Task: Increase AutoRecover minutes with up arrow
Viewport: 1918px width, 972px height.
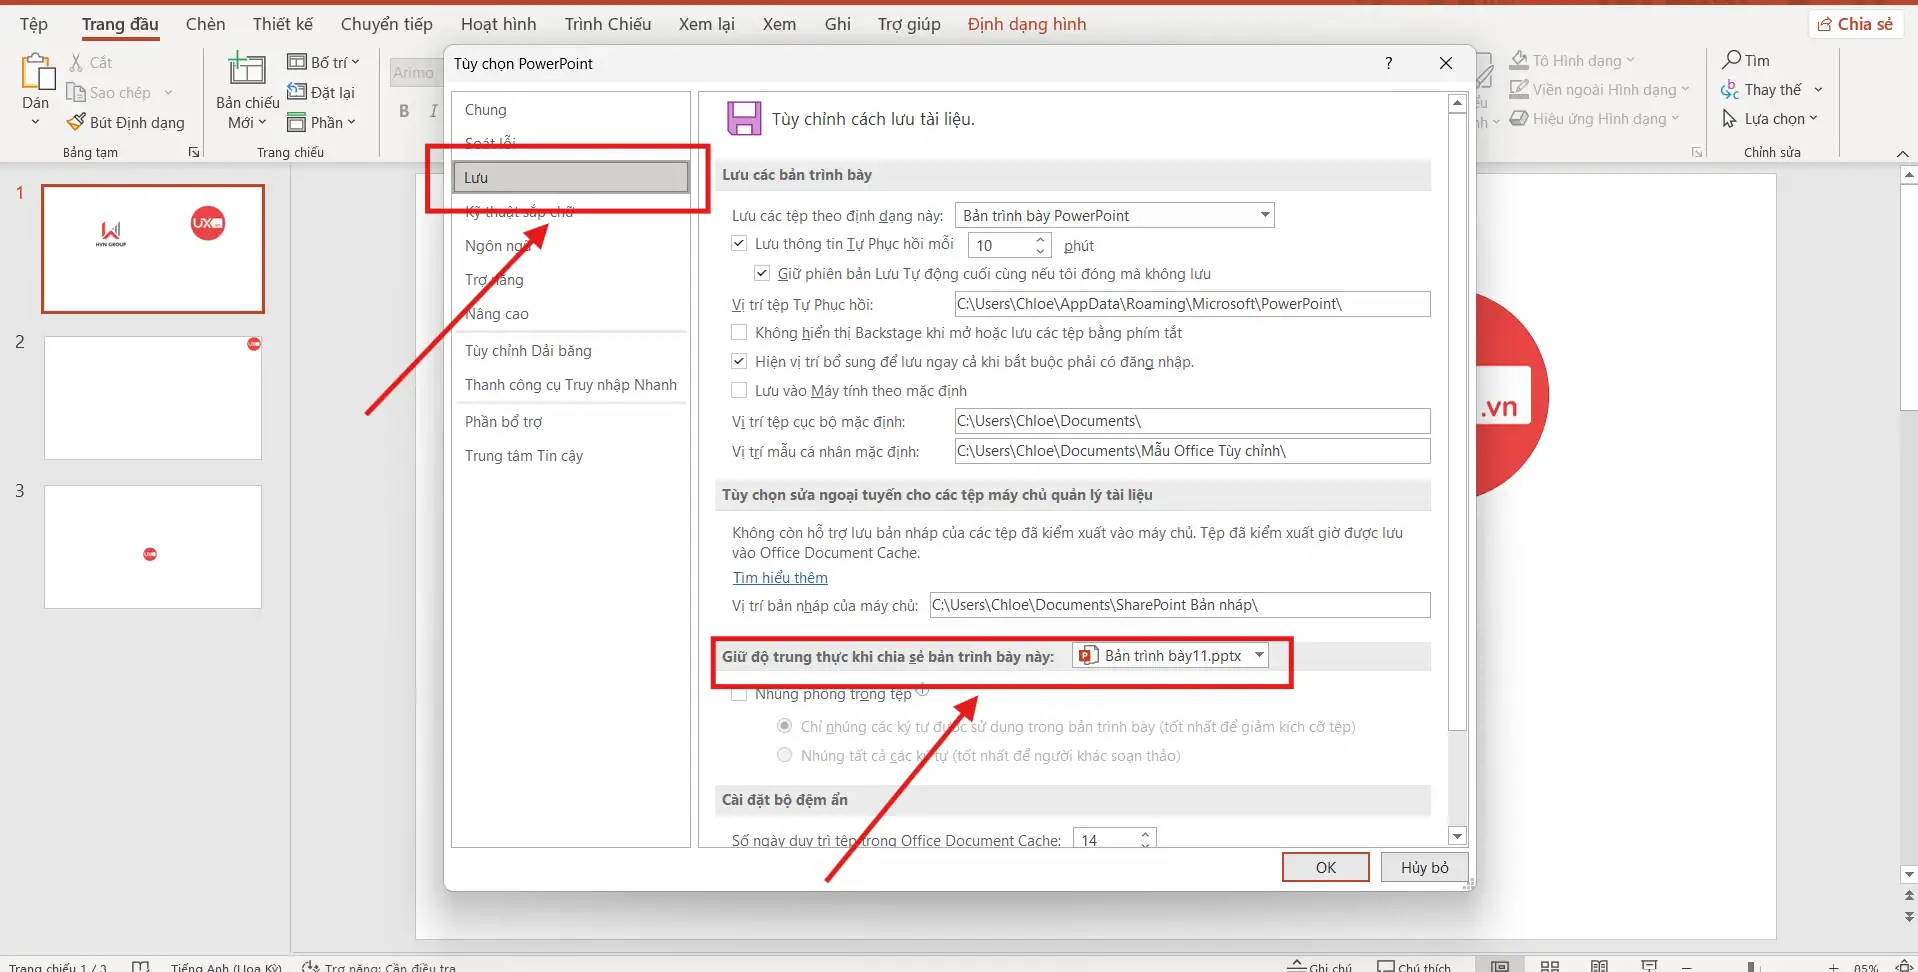Action: click(x=1041, y=239)
